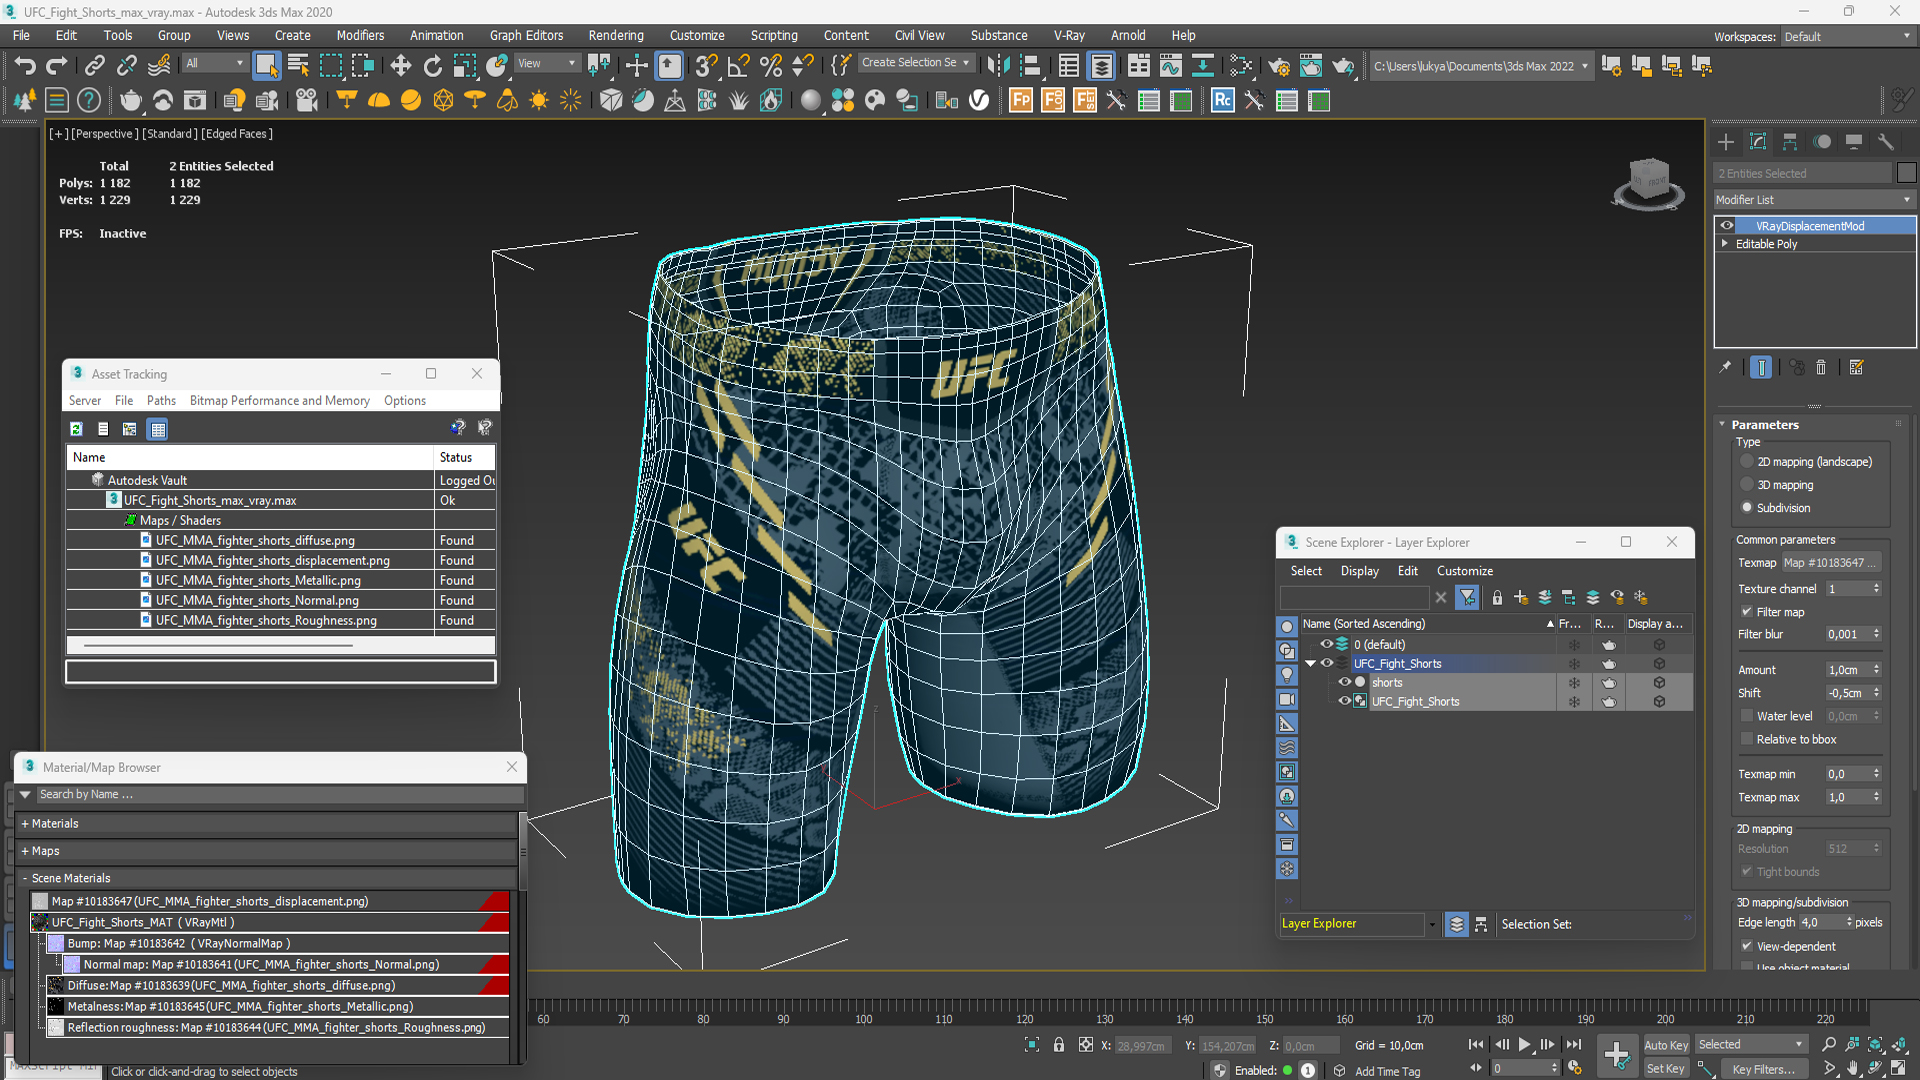Expand the Materials group
This screenshot has height=1080, width=1920.
coord(25,824)
